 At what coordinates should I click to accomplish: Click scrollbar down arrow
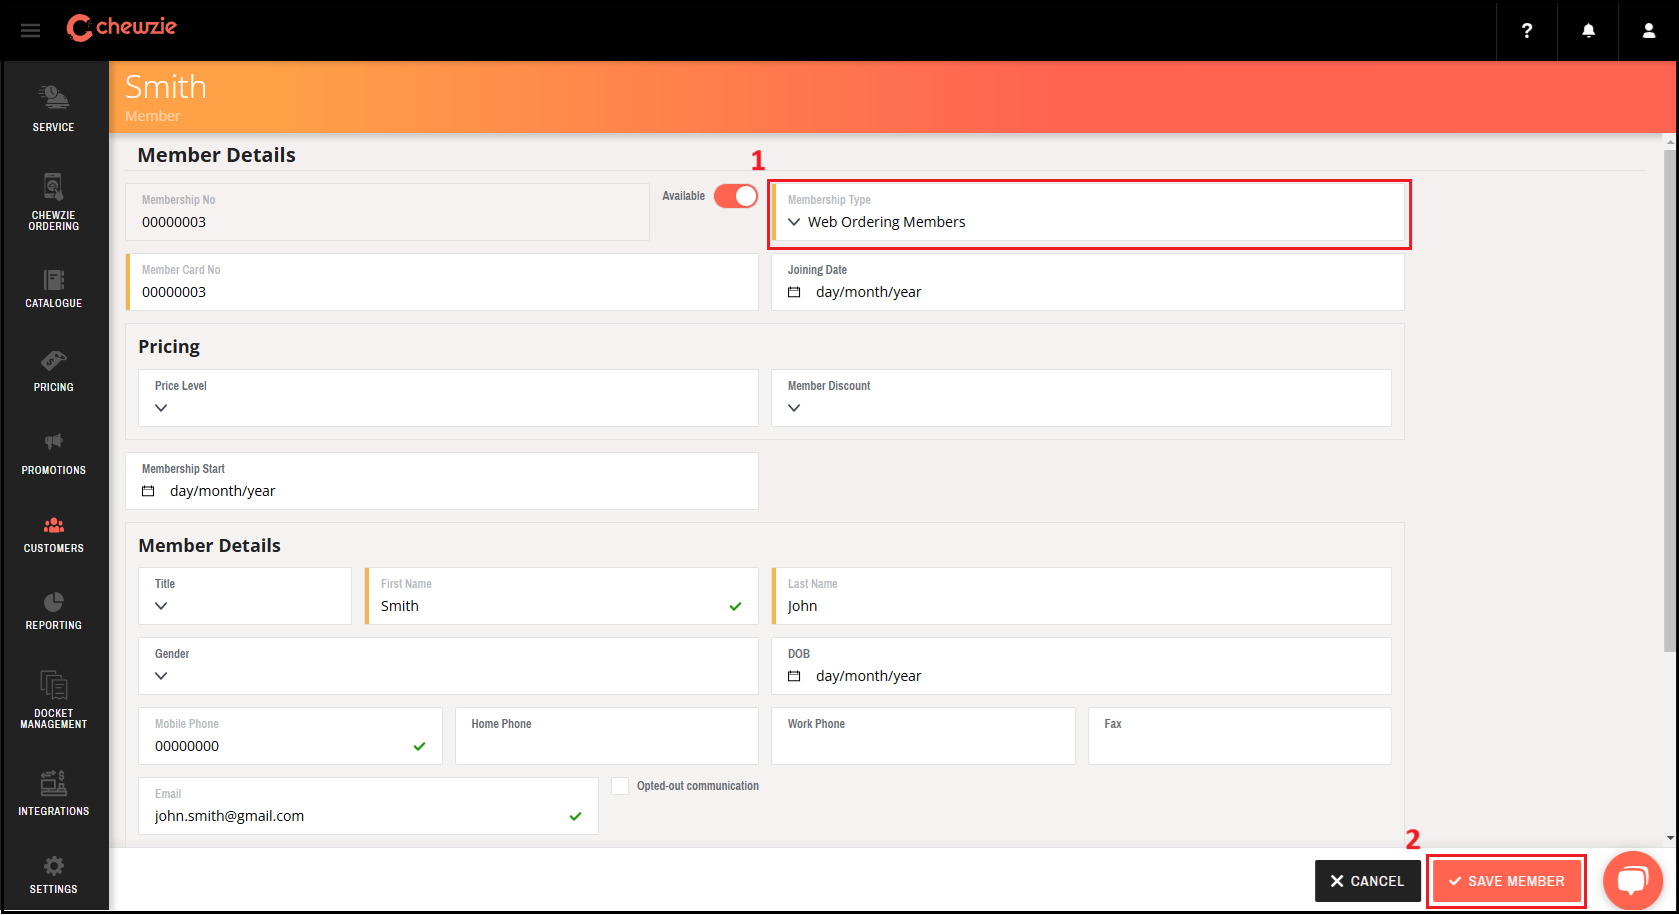coord(1670,839)
